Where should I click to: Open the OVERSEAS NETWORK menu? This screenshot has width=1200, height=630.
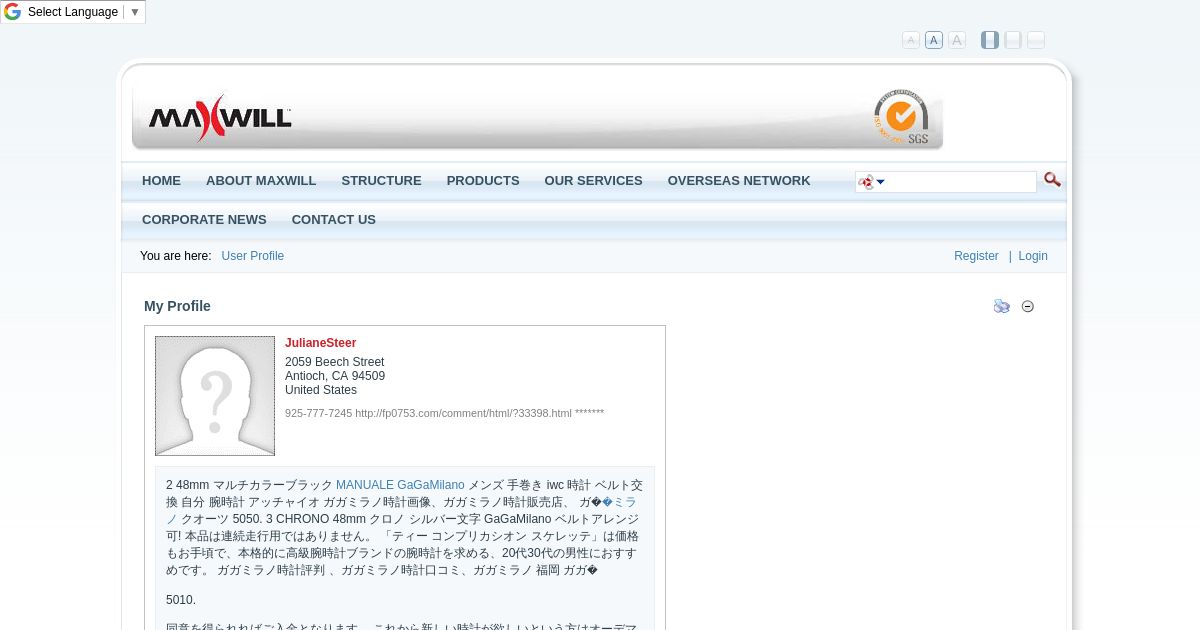(739, 181)
